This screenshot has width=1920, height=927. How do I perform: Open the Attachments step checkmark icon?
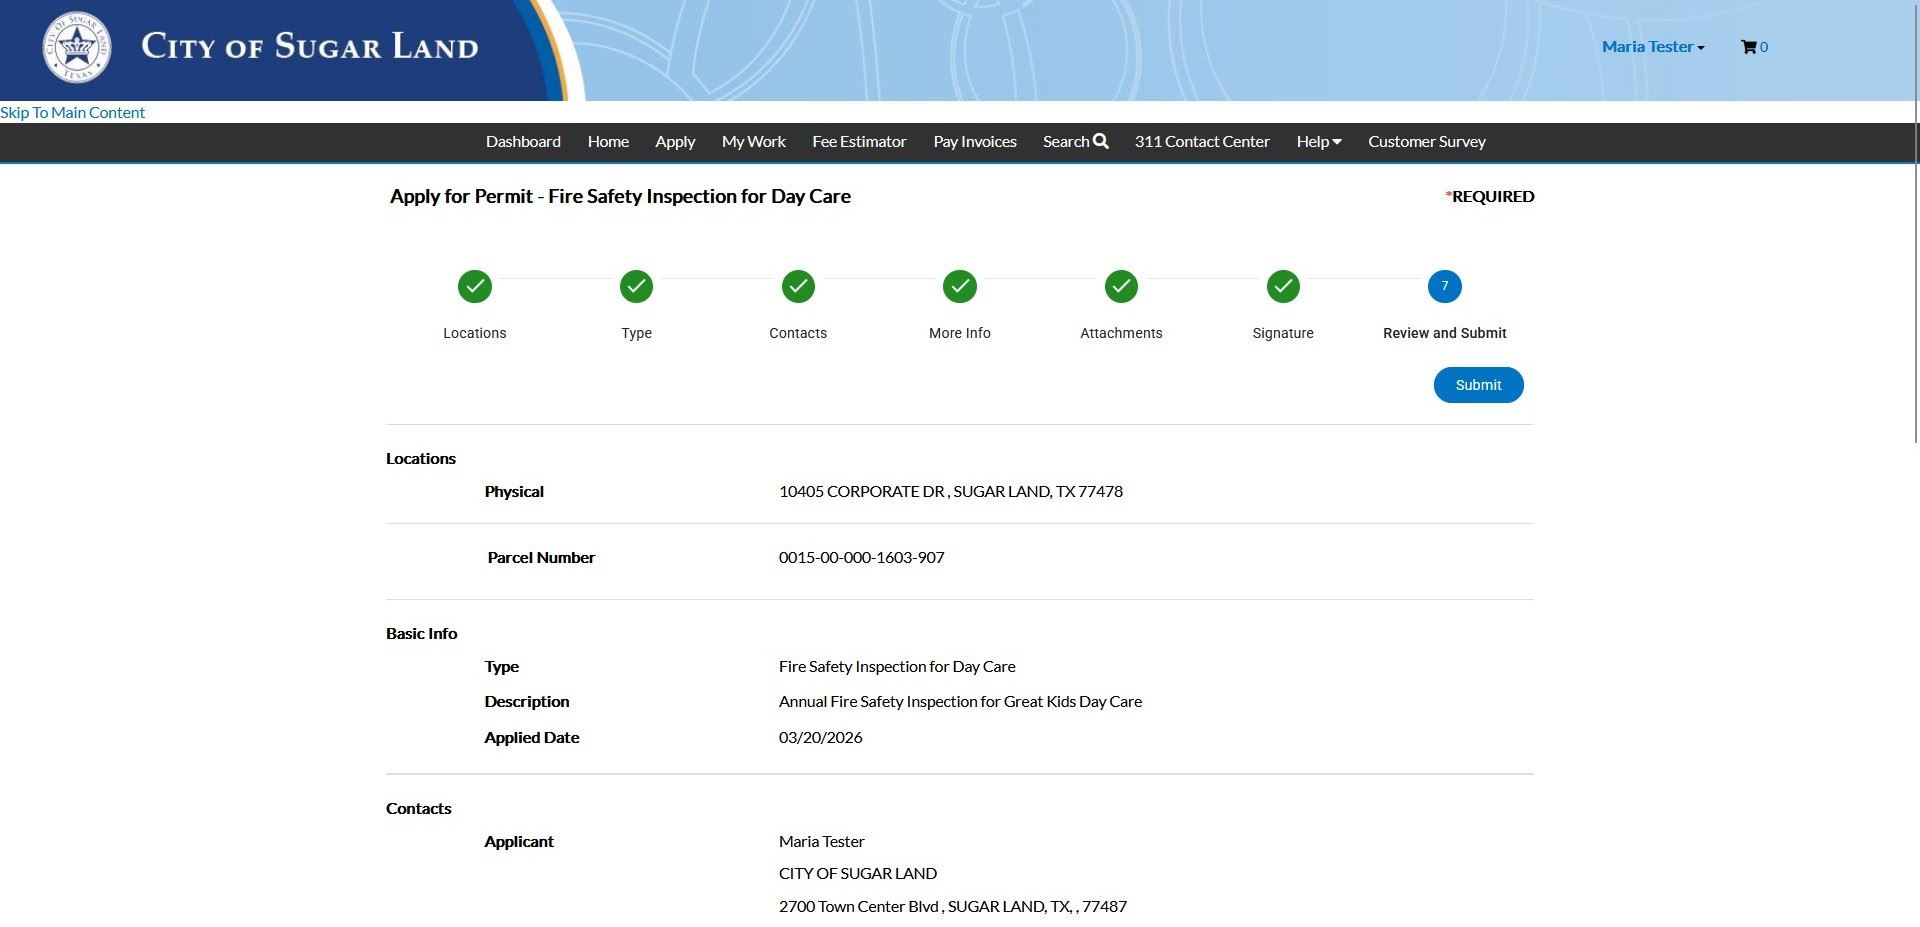click(1121, 287)
